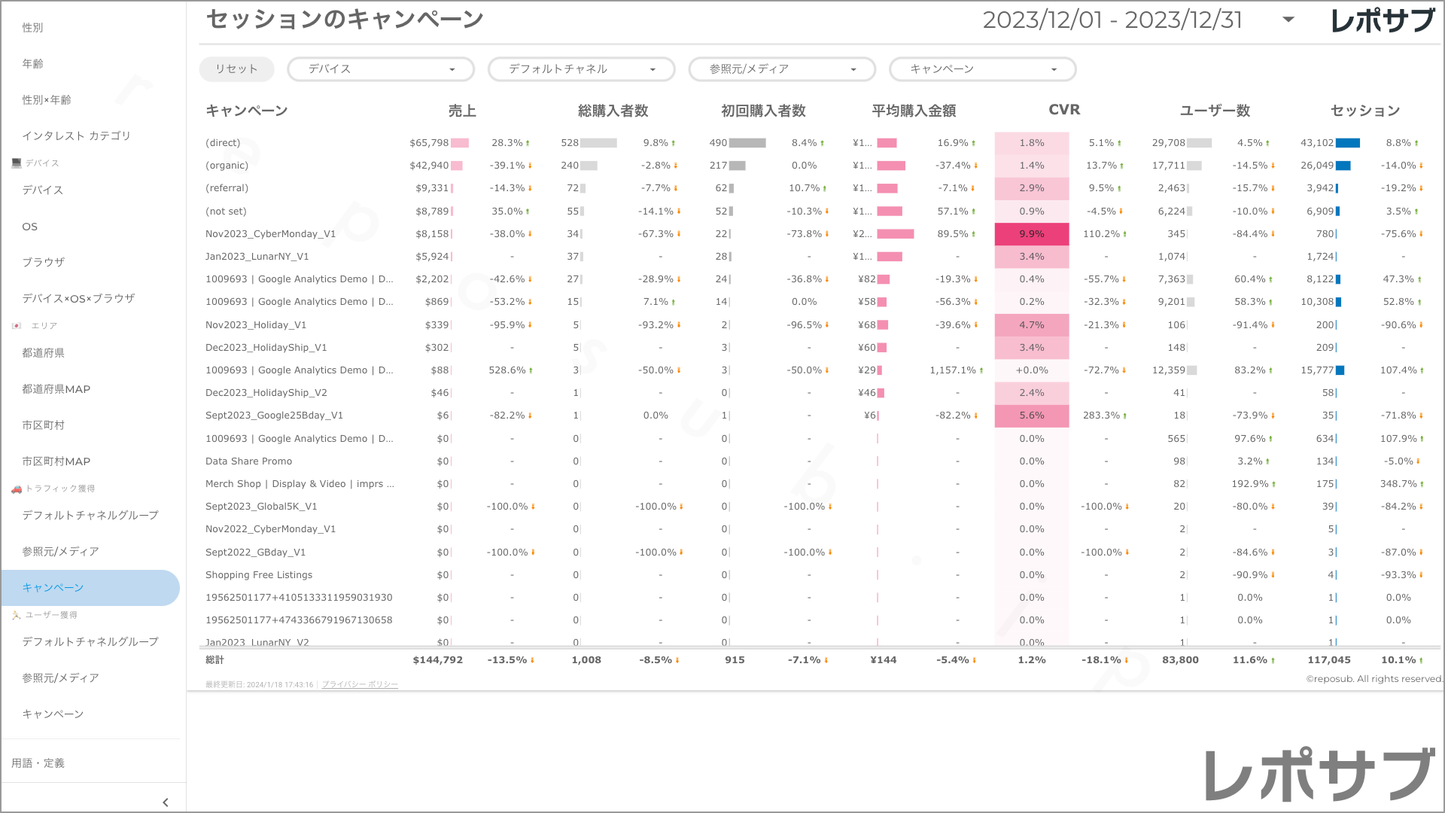
Task: Click the laptop icon beside デバイス section header
Action: [16, 163]
